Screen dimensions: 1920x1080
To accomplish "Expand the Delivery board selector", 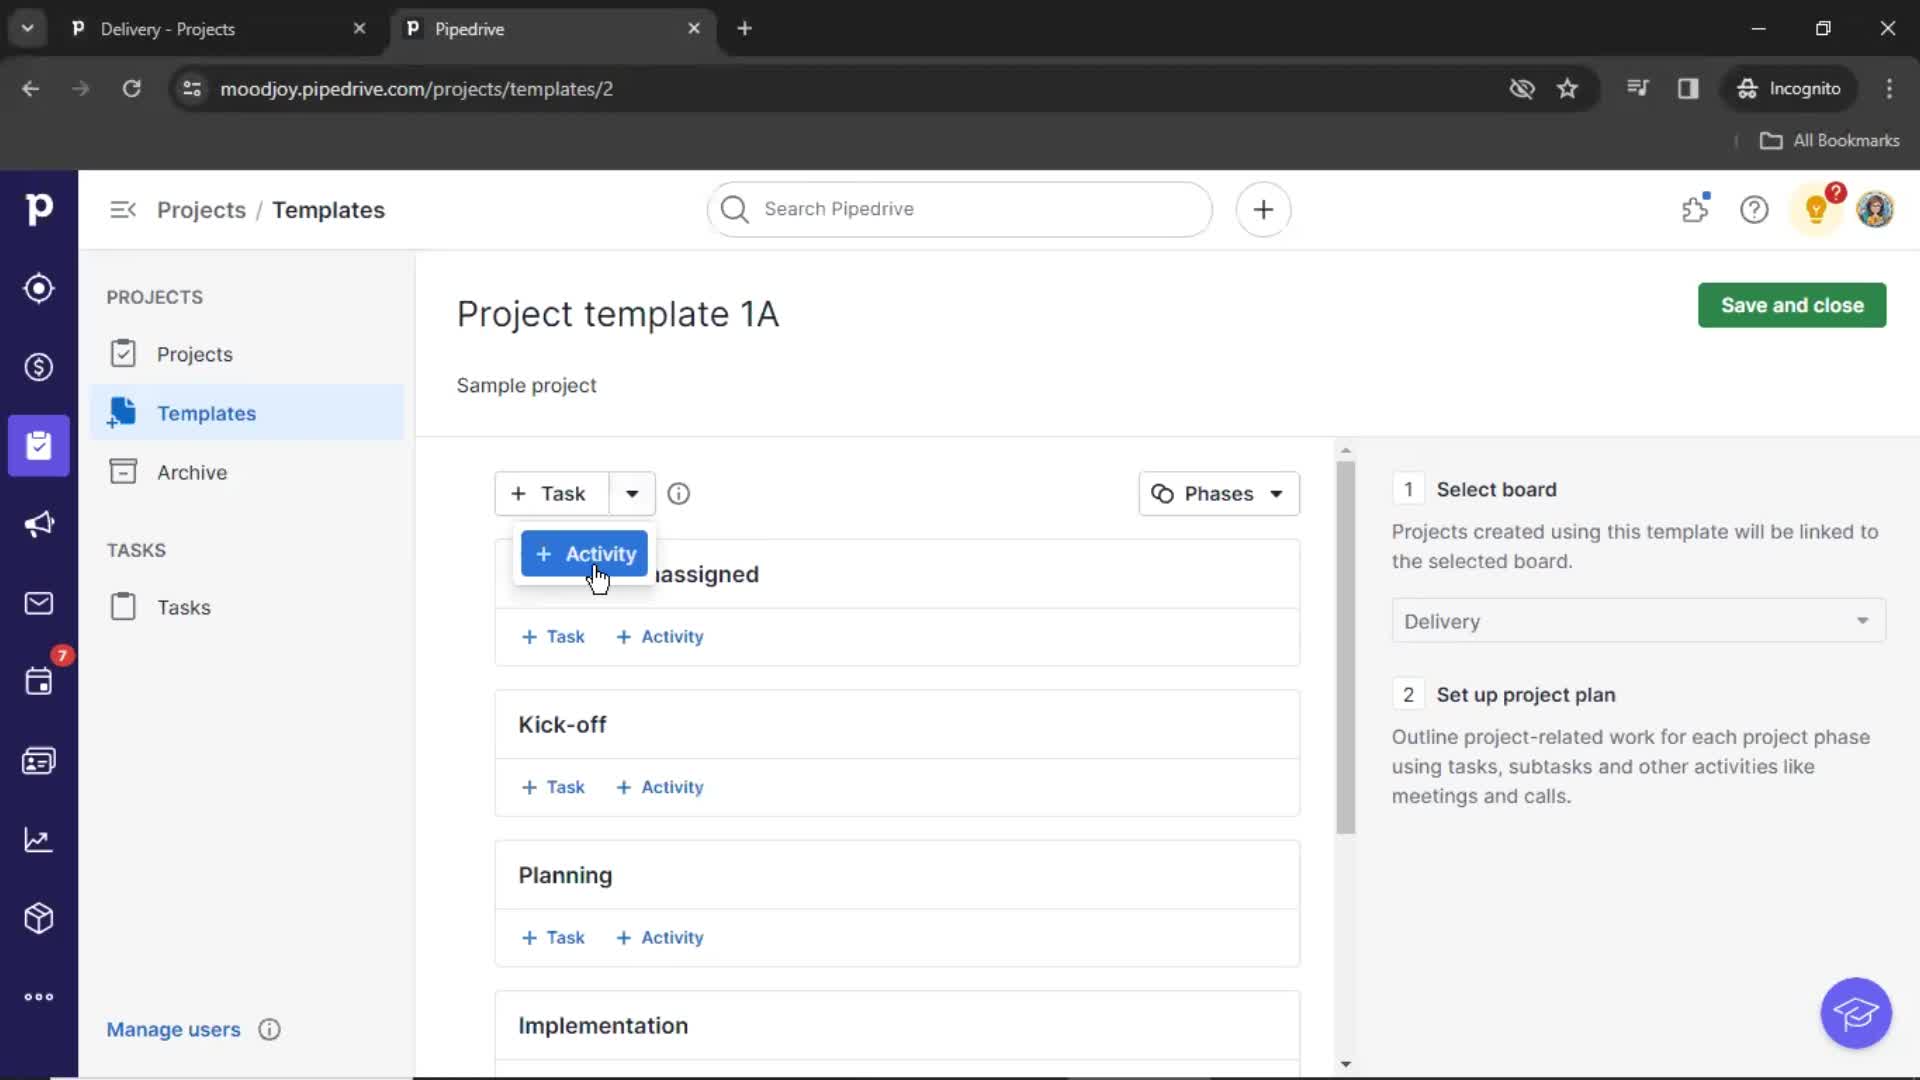I will click(x=1863, y=620).
